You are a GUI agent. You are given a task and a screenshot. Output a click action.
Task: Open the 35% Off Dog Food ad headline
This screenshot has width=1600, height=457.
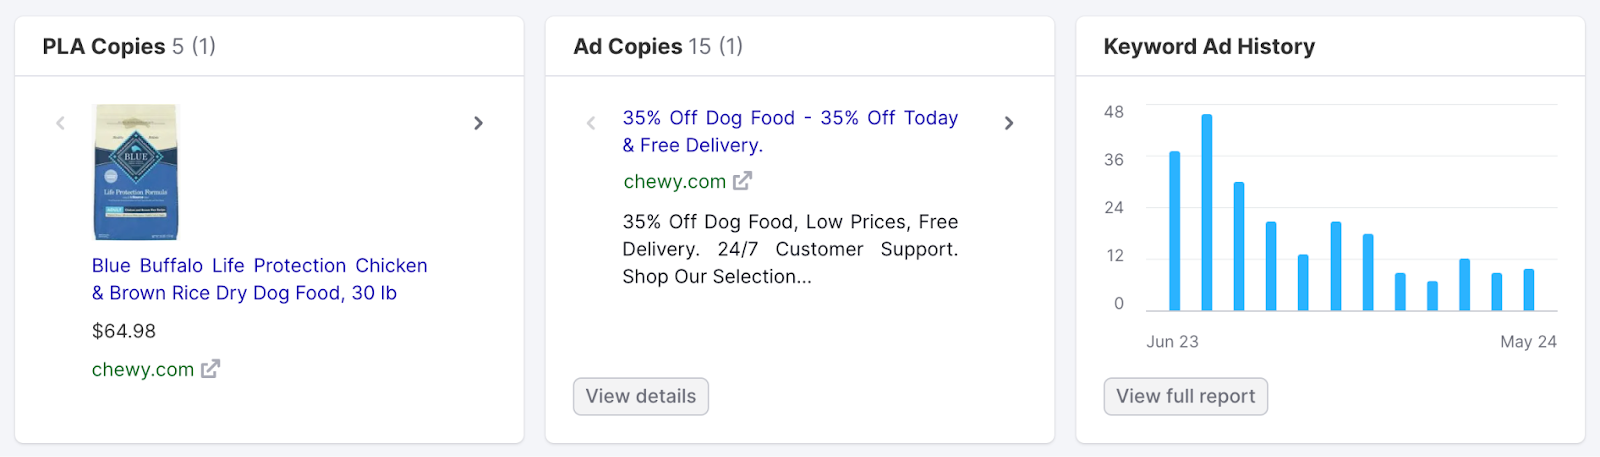tap(789, 131)
